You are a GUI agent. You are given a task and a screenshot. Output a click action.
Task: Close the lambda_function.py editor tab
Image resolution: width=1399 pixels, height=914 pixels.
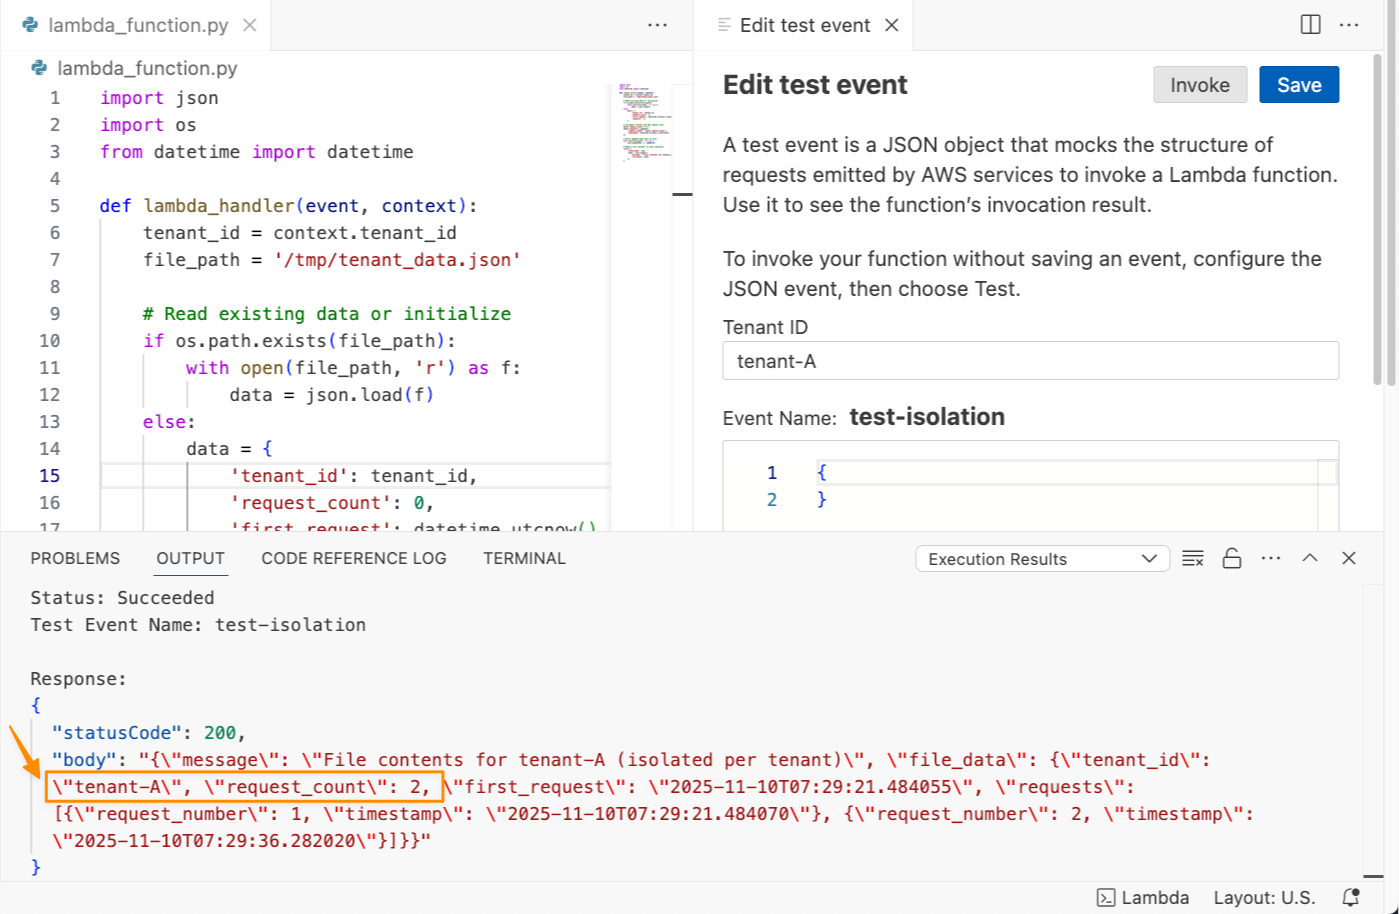click(x=250, y=25)
